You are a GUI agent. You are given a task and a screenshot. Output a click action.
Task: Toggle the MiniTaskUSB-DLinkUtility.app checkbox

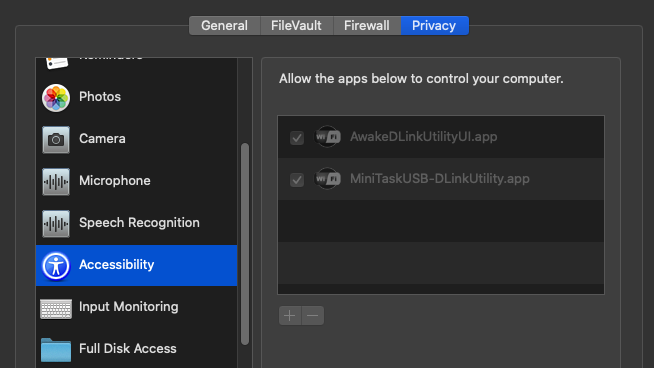click(x=297, y=180)
